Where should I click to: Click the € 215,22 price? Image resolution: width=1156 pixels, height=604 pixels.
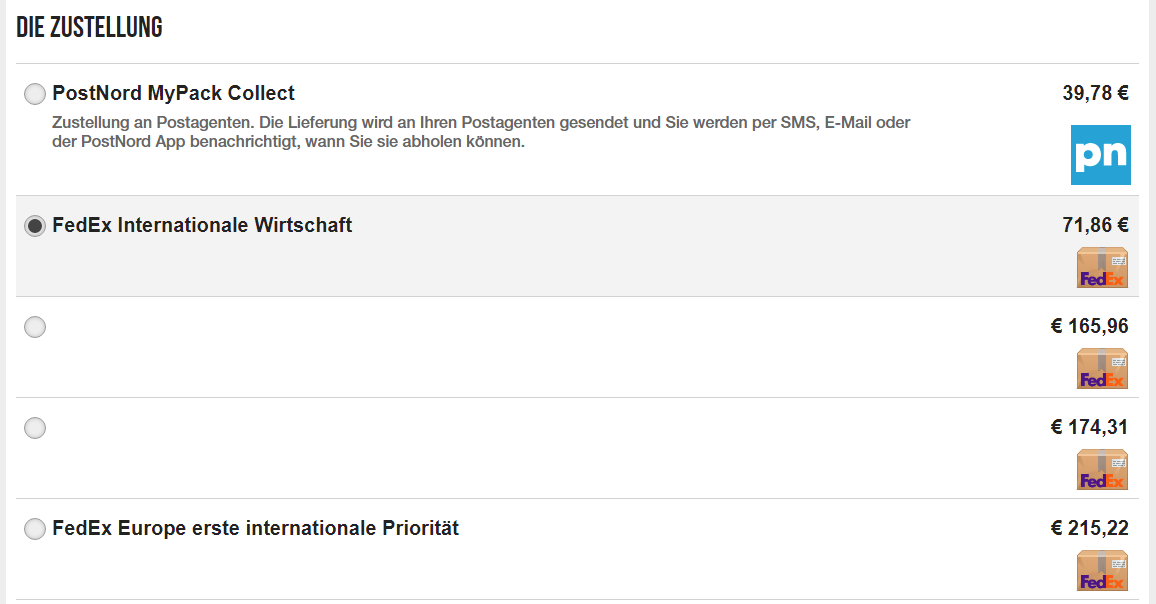(1090, 528)
